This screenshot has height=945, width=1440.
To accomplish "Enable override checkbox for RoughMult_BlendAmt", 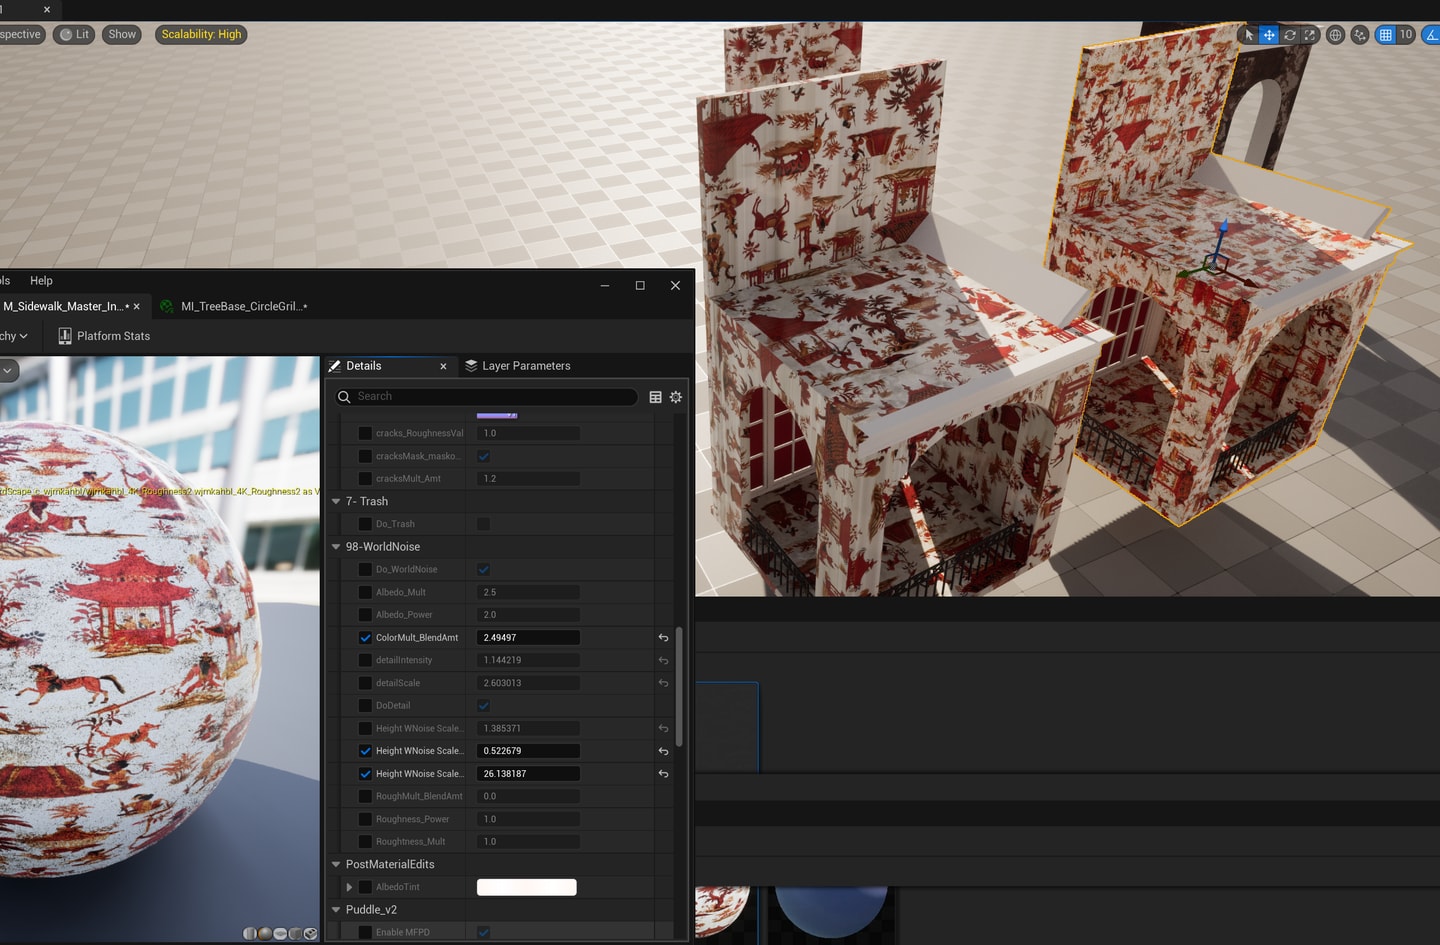I will (365, 796).
